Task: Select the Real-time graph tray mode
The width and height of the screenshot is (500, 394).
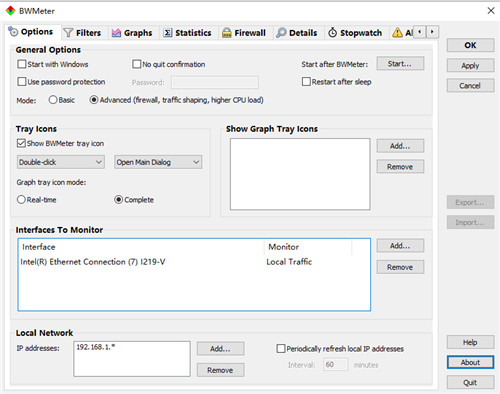Action: click(x=21, y=200)
